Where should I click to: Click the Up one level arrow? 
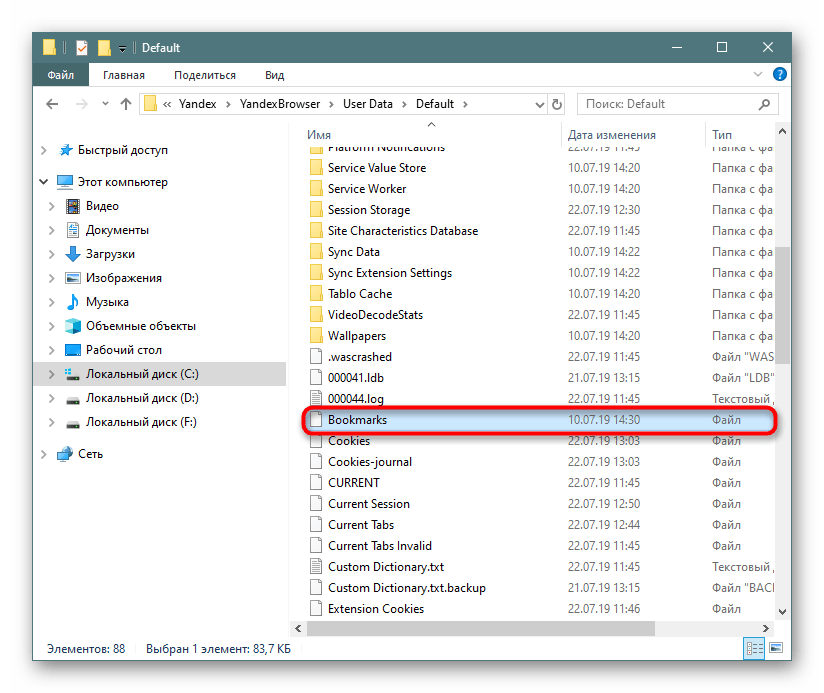[126, 103]
